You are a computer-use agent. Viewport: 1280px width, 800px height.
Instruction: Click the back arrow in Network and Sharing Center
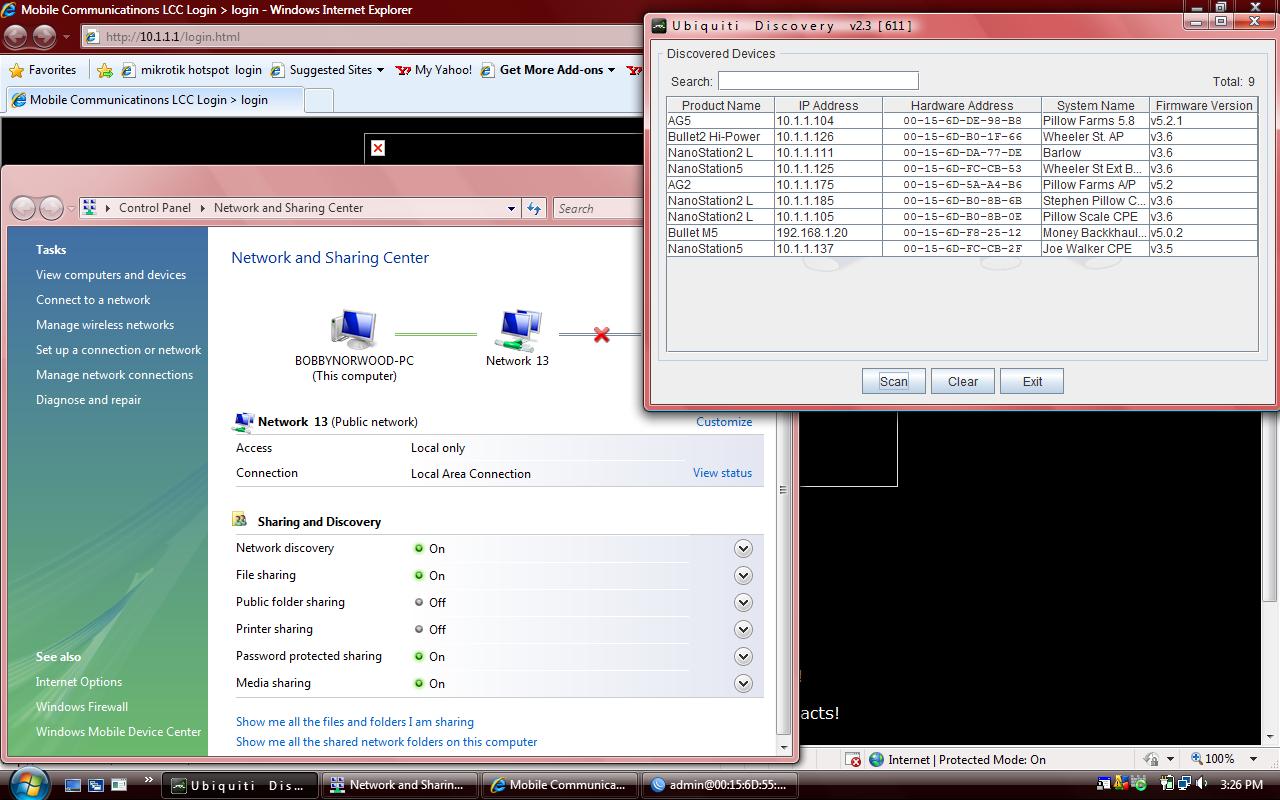tap(24, 208)
